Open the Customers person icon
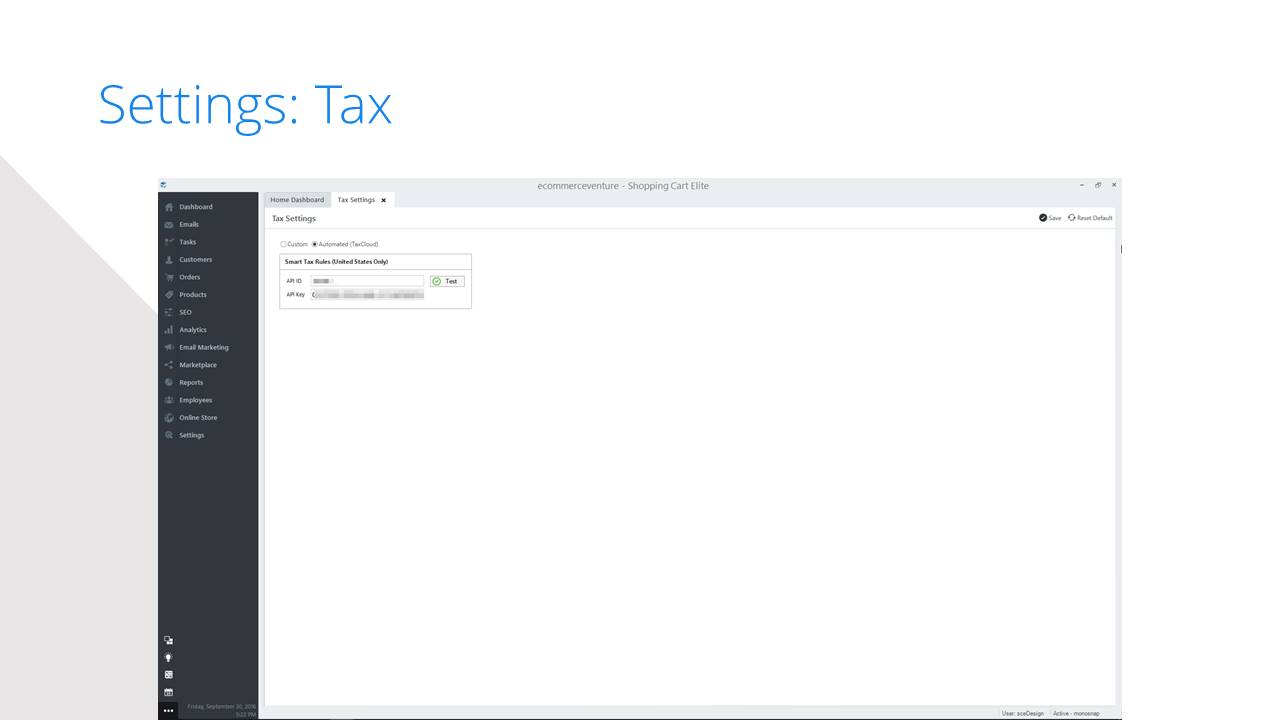Screen dimensions: 1280x720 [x=169, y=260]
